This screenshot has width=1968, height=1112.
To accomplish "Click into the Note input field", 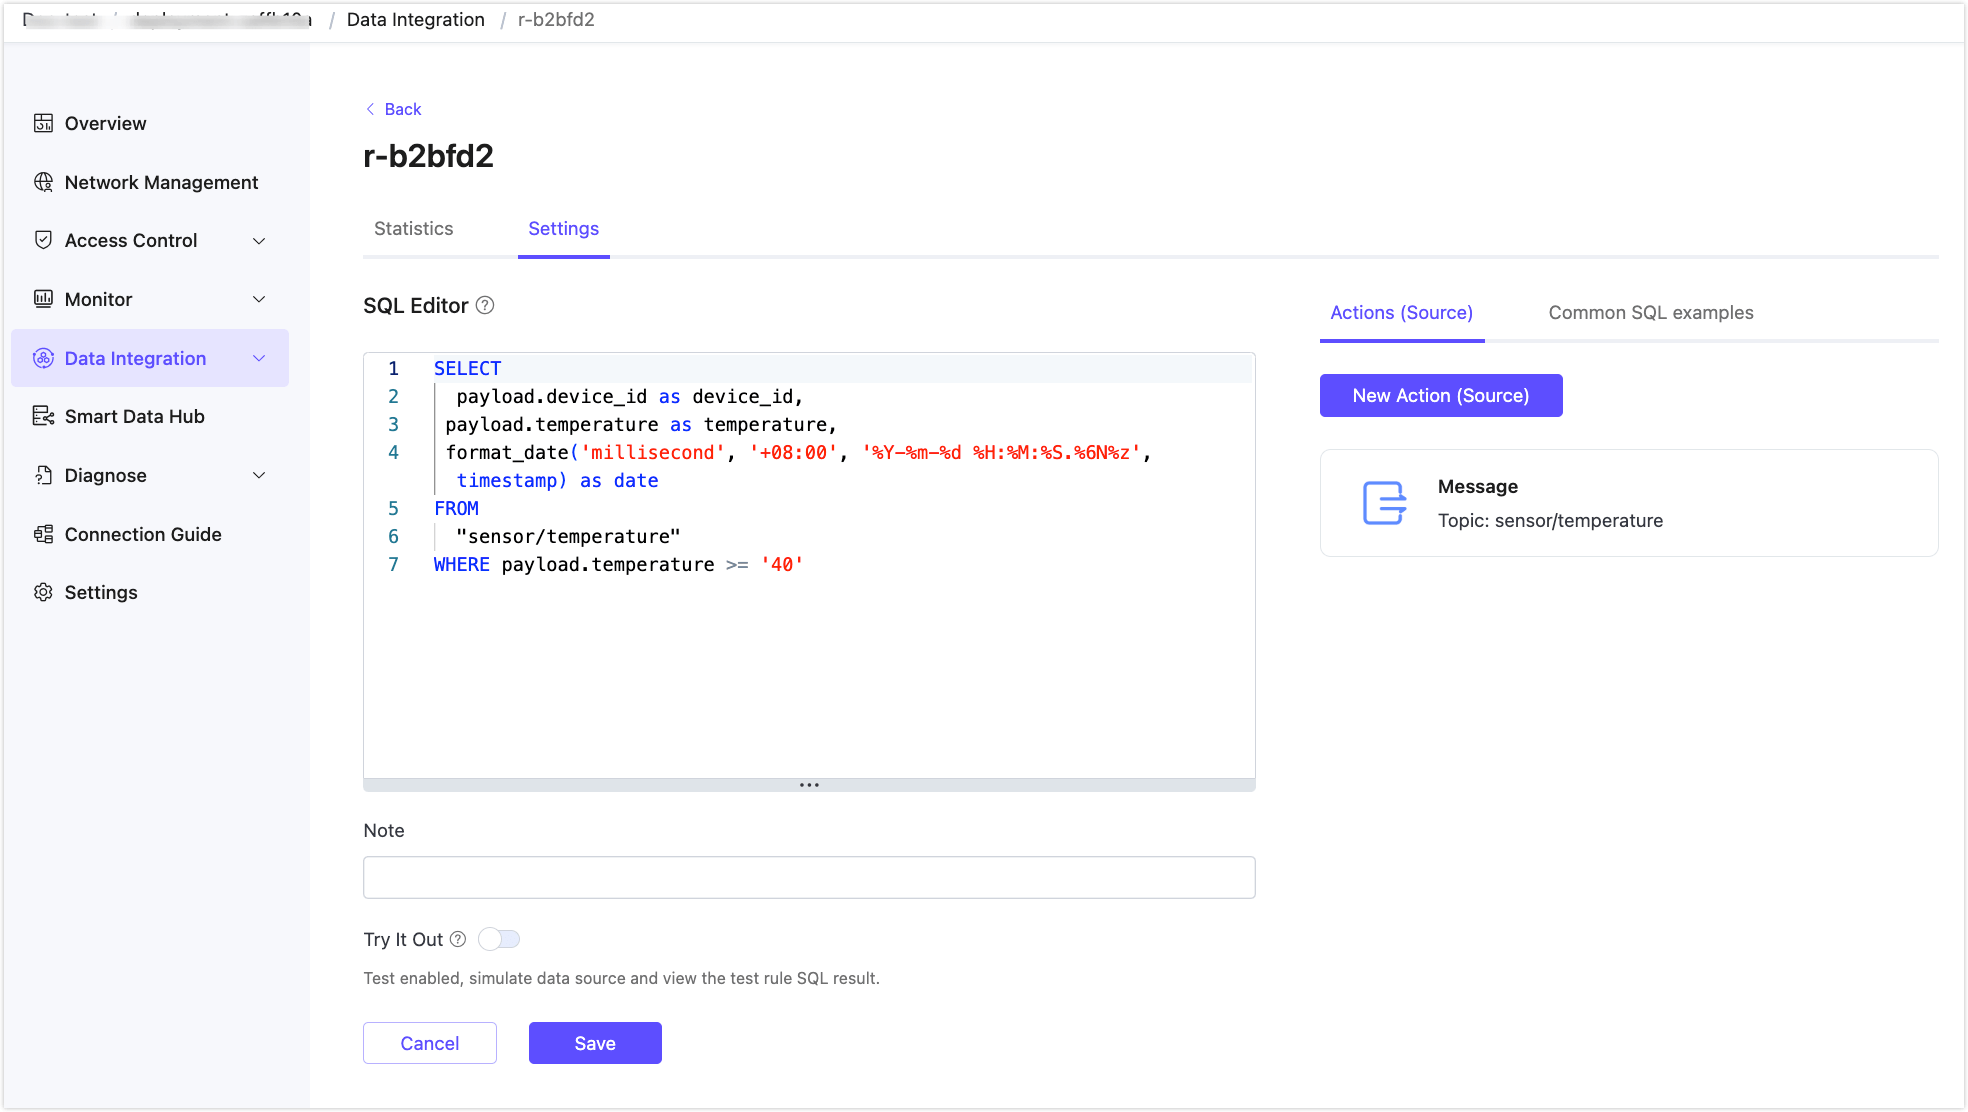I will (809, 877).
